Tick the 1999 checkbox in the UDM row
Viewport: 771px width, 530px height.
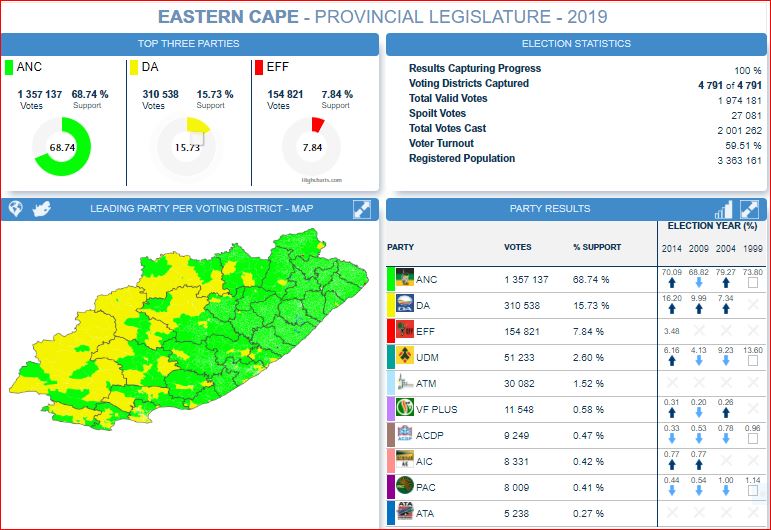tap(752, 362)
